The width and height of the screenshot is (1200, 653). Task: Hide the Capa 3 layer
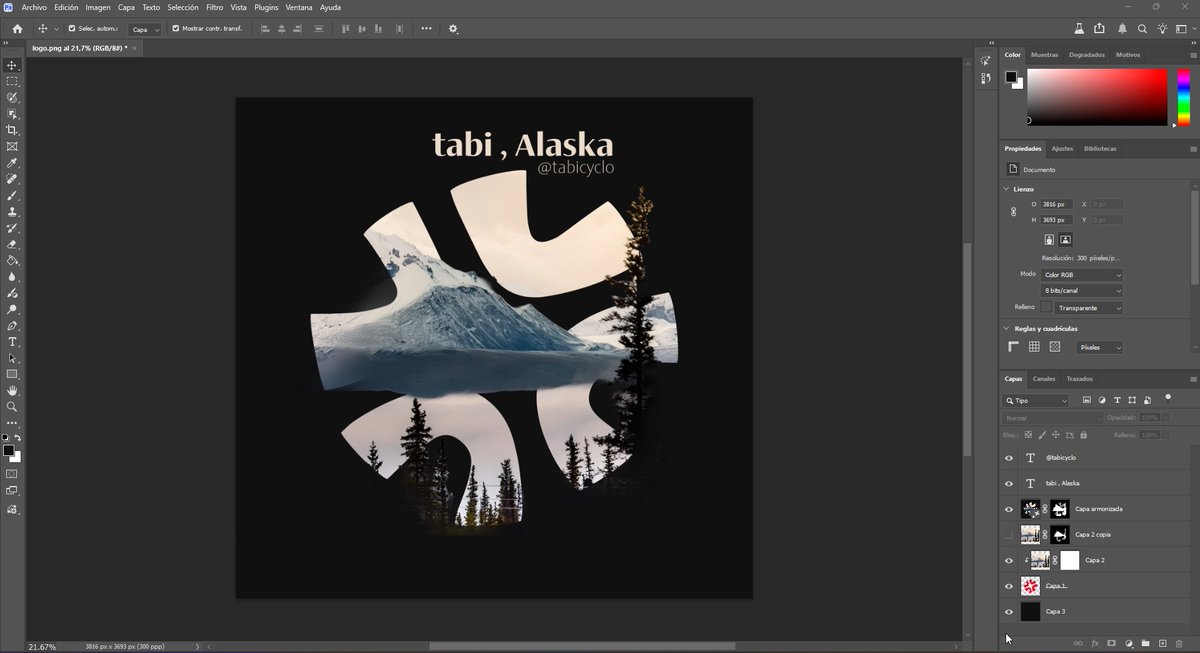pyautogui.click(x=1008, y=612)
